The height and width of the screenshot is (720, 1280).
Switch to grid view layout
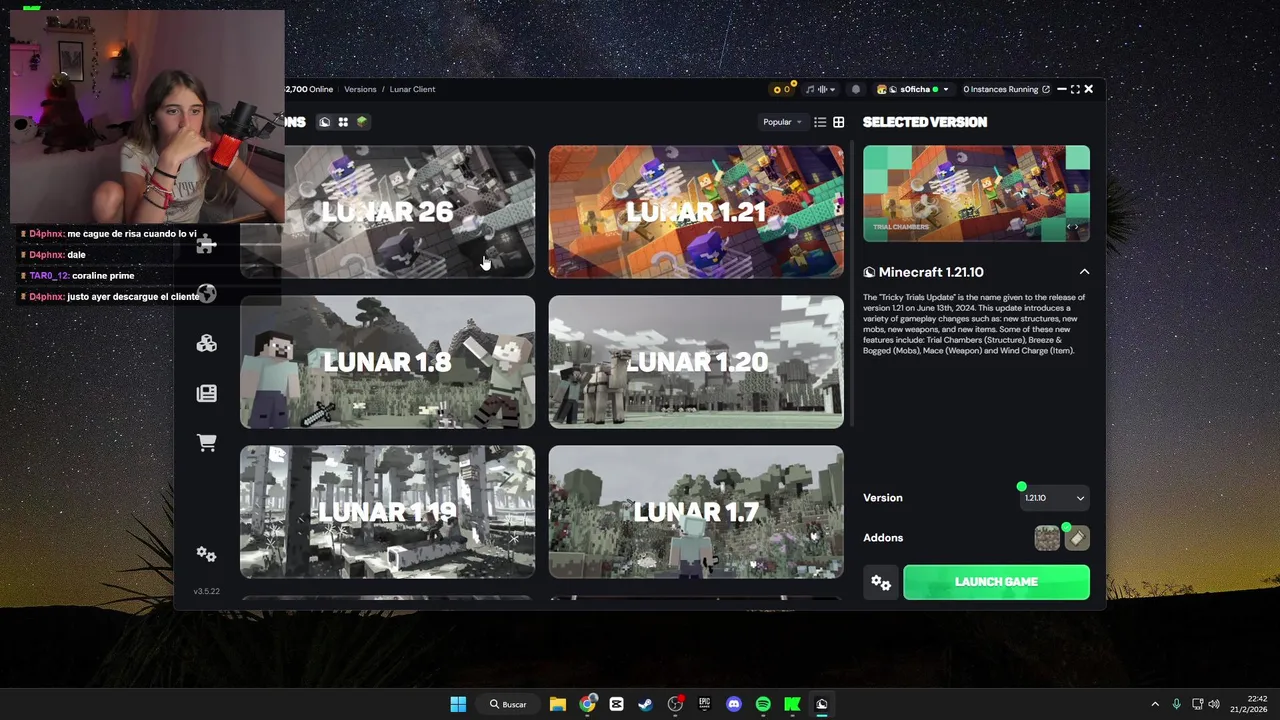coord(839,122)
